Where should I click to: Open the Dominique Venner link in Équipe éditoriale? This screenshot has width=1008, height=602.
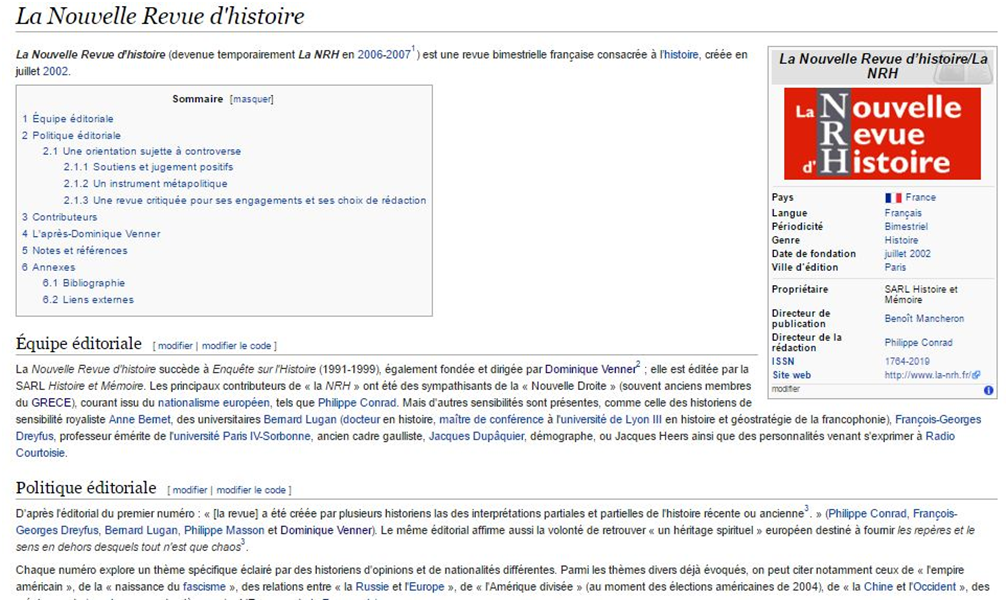590,370
